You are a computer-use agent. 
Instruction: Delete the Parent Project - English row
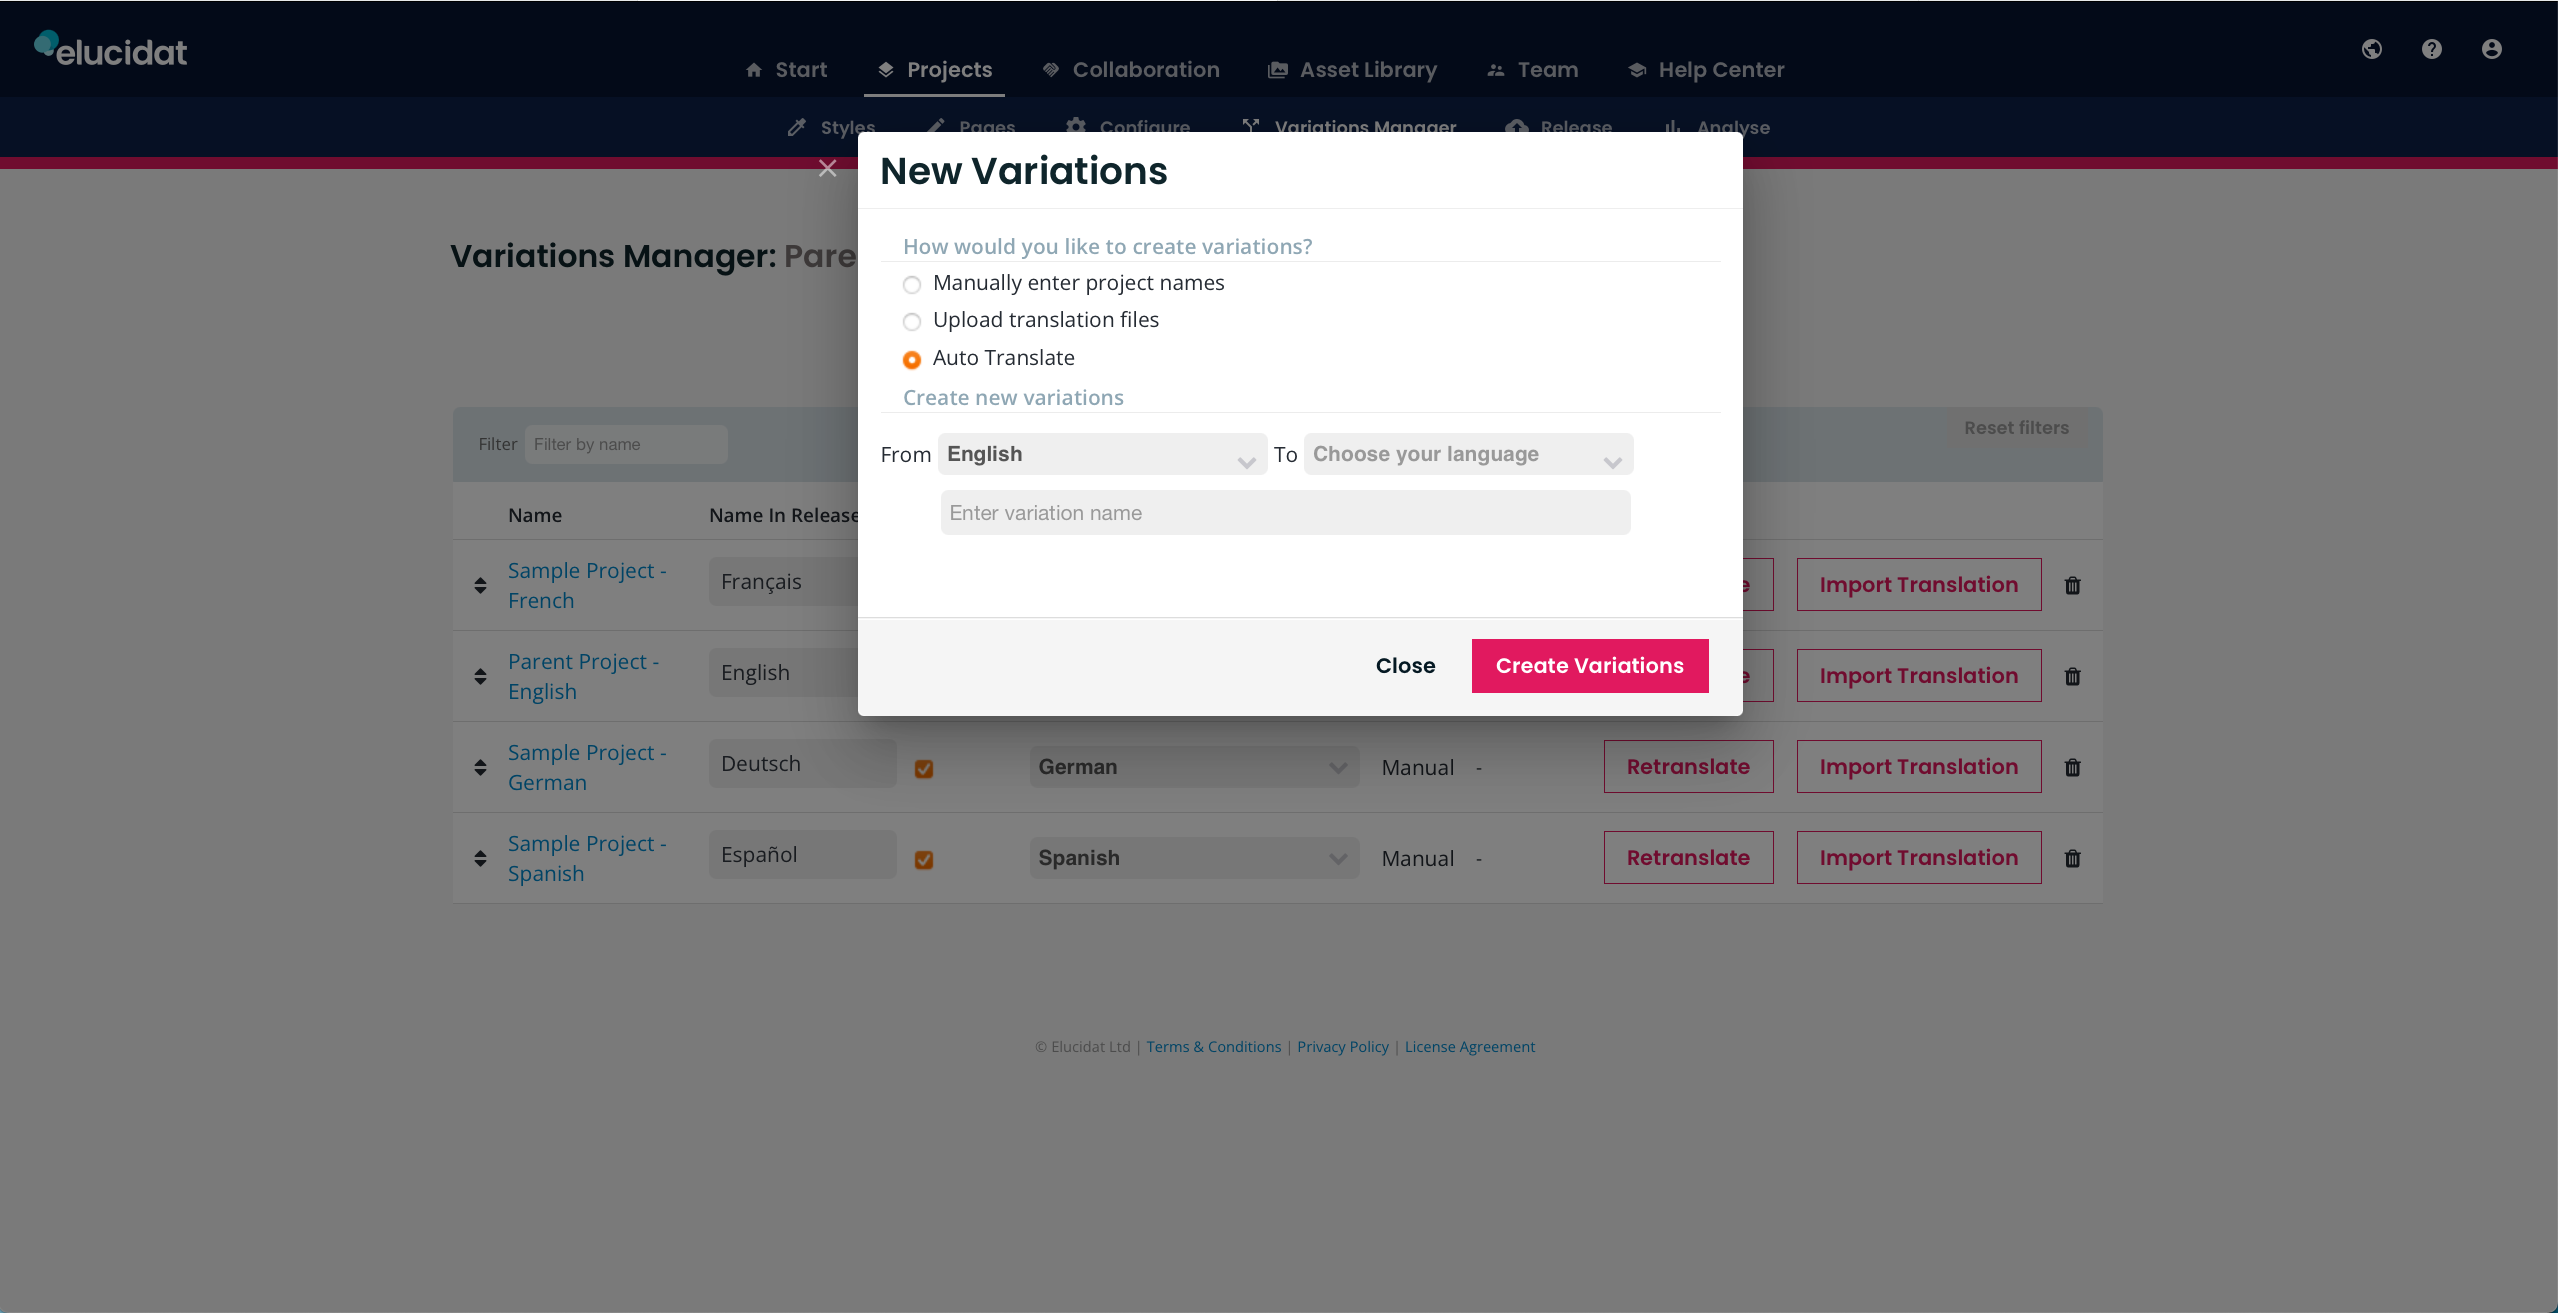click(x=2072, y=676)
